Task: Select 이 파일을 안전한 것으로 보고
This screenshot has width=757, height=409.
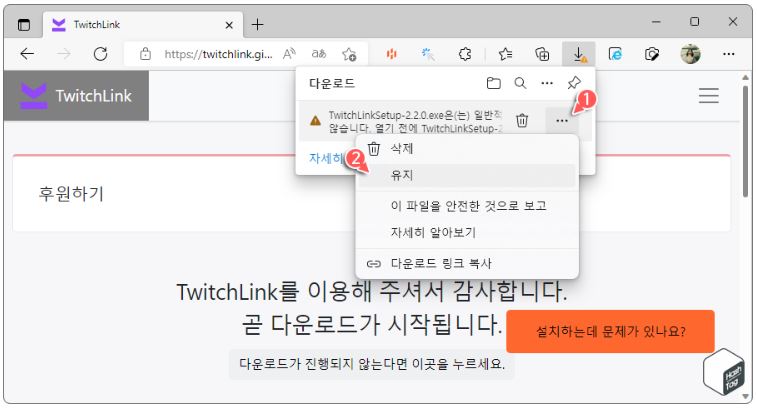Action: 467,206
